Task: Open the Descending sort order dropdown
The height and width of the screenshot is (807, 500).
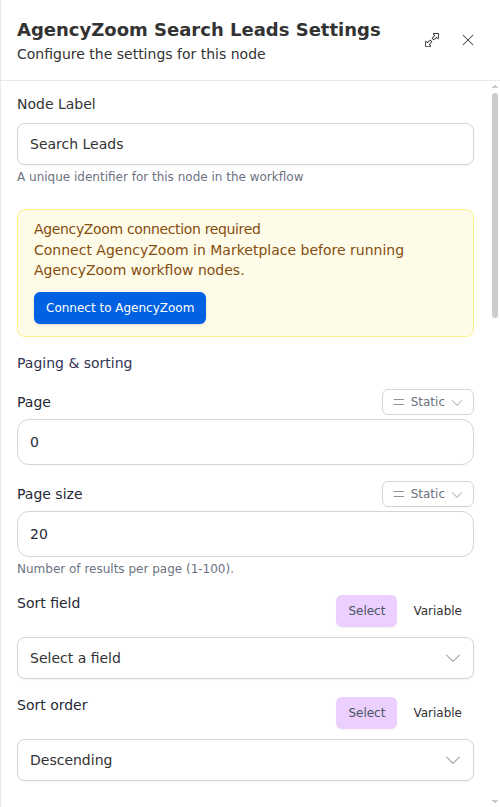Action: (x=245, y=760)
